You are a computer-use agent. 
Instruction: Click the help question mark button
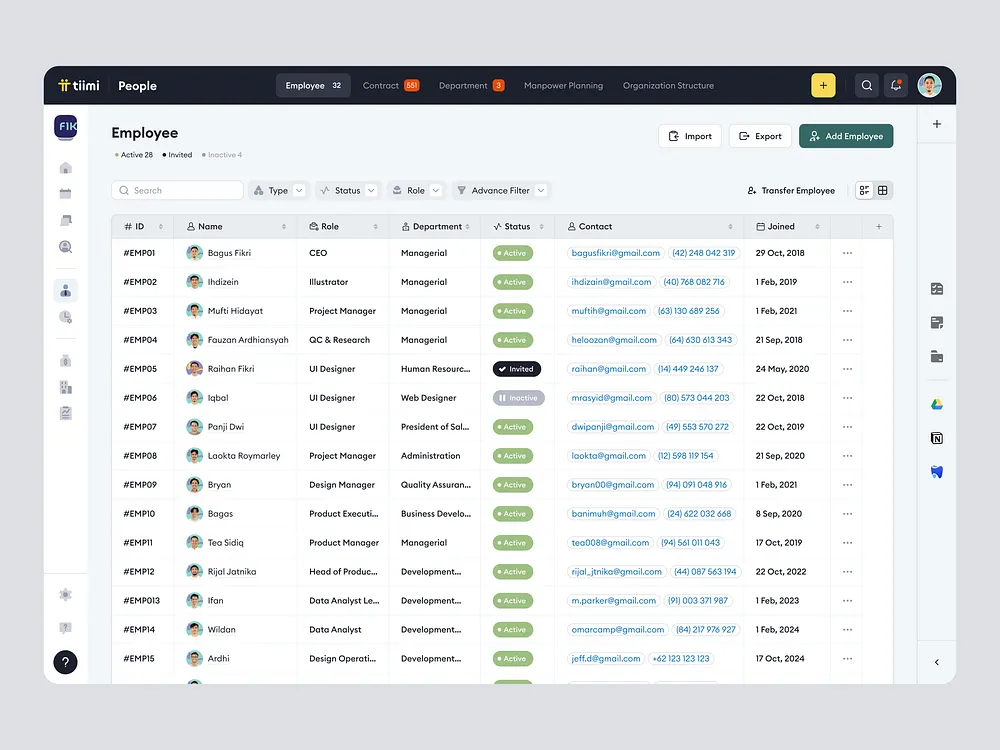(x=65, y=662)
